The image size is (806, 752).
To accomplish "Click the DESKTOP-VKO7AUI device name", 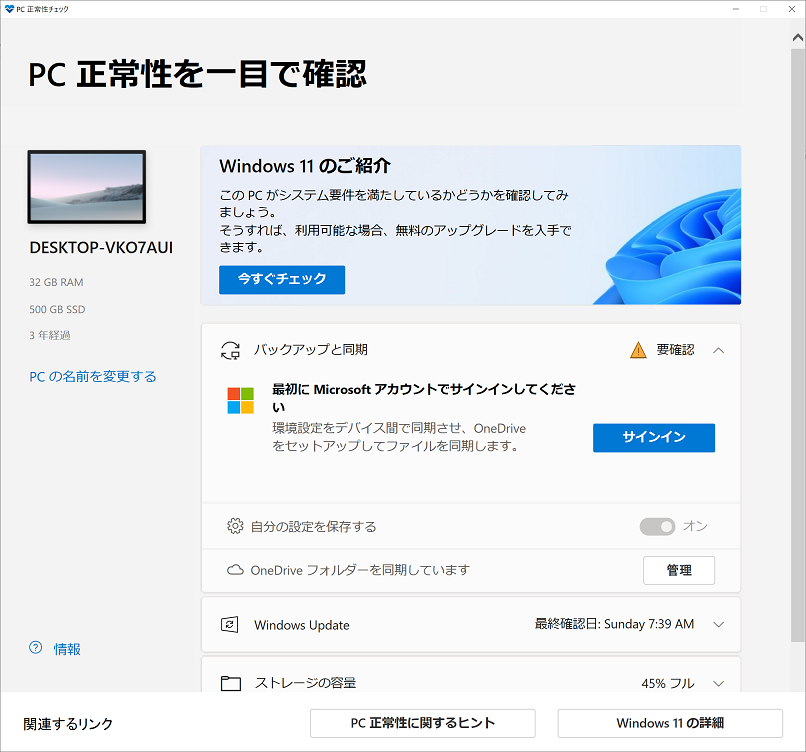I will (101, 248).
